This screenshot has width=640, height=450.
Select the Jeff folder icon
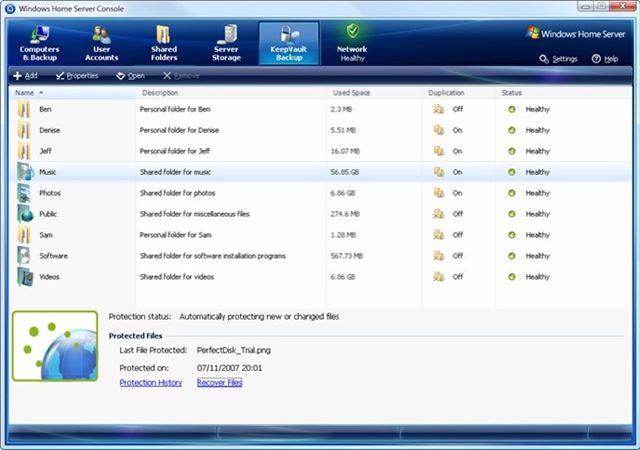[x=24, y=151]
